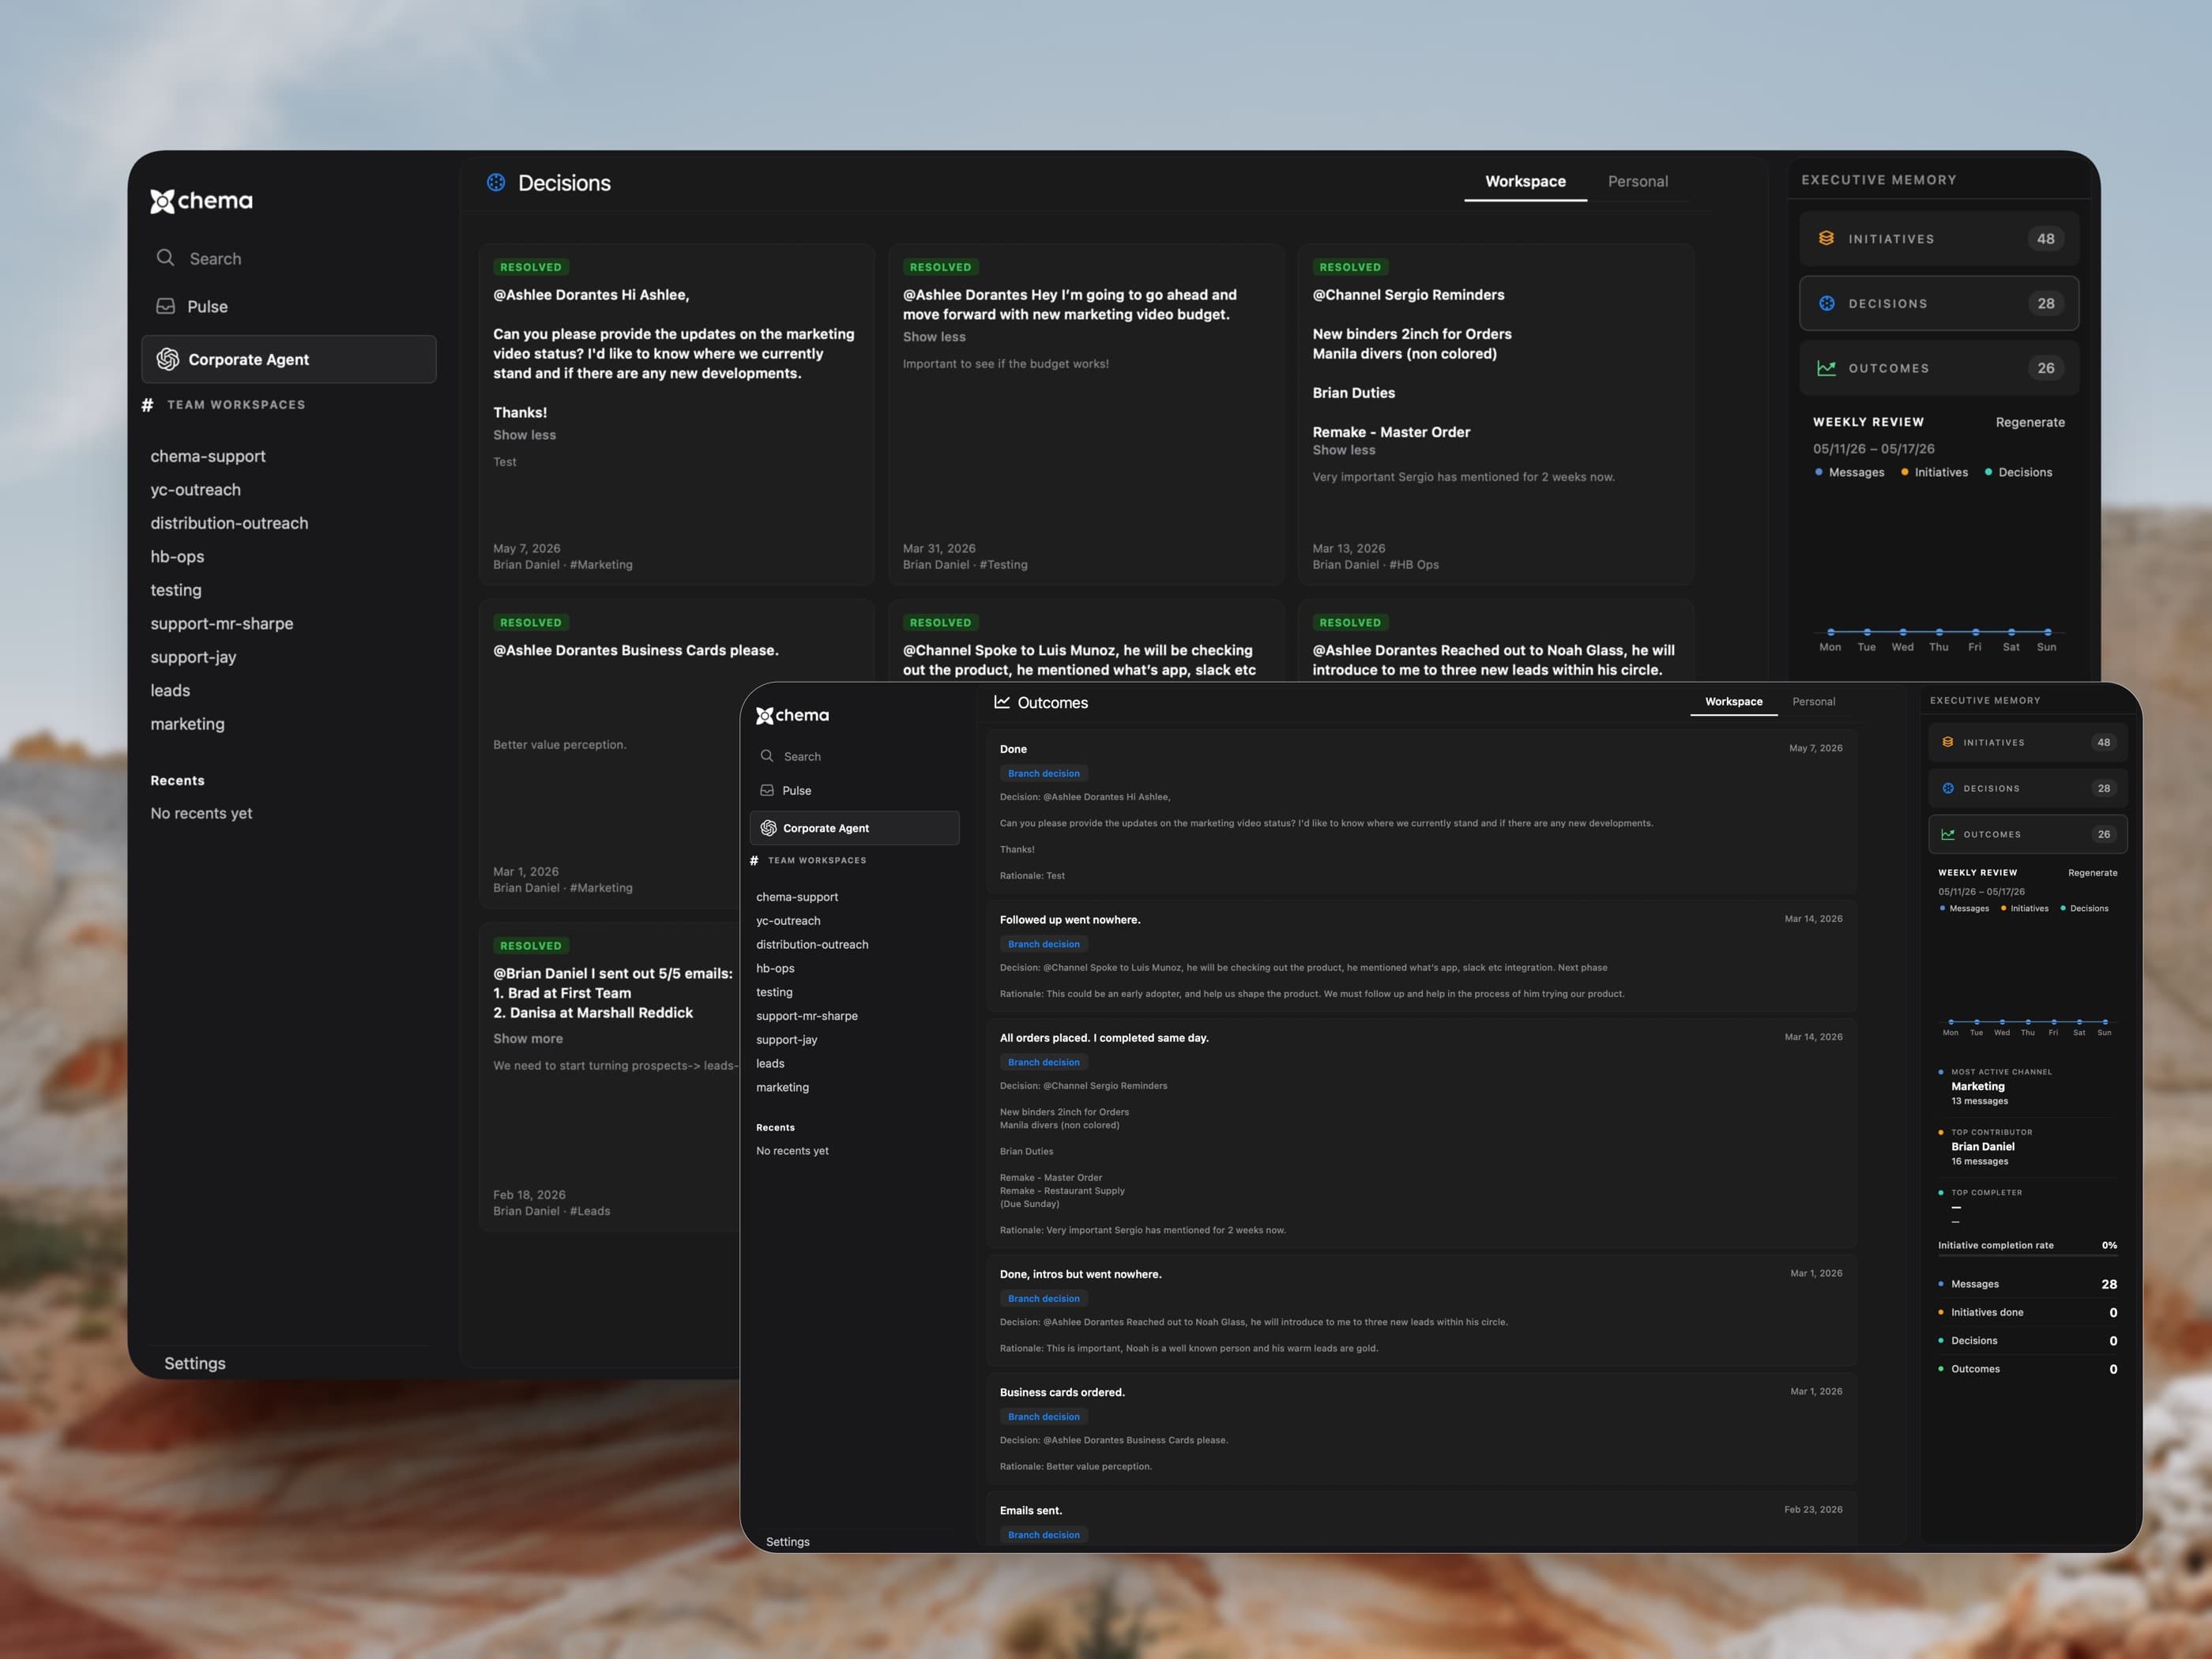Screen dimensions: 2212x1659
Task: Open yc-outreach workspace in Outcomes window
Action: pos(788,921)
